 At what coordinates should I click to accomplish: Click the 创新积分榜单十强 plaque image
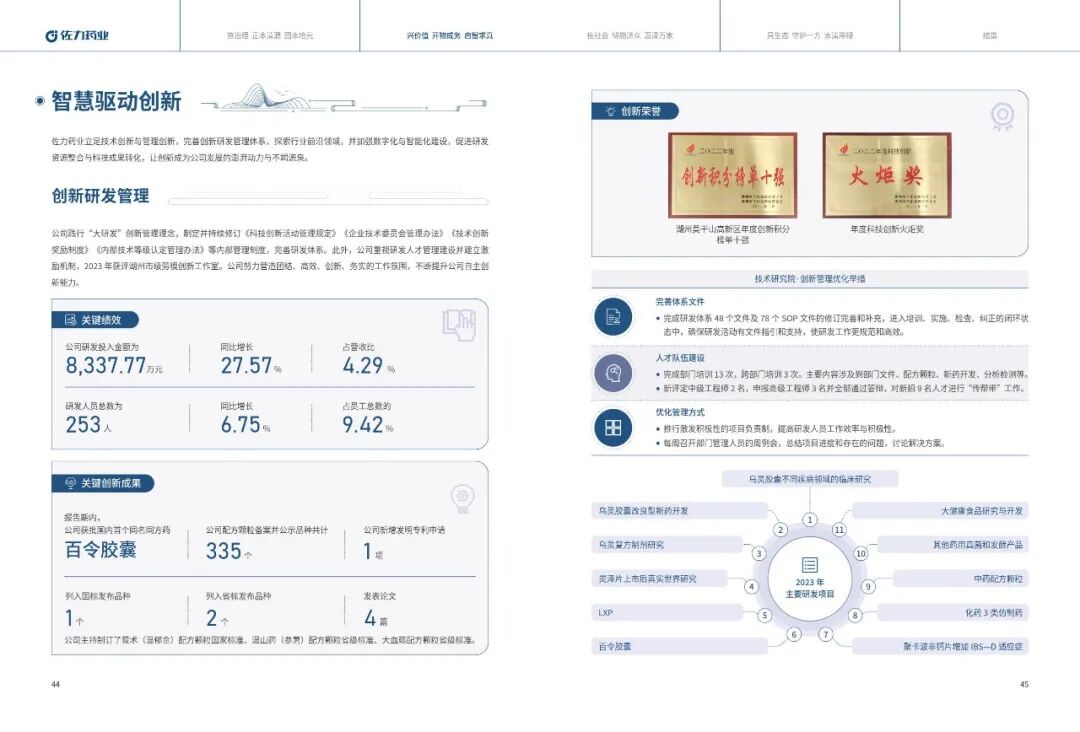point(733,176)
